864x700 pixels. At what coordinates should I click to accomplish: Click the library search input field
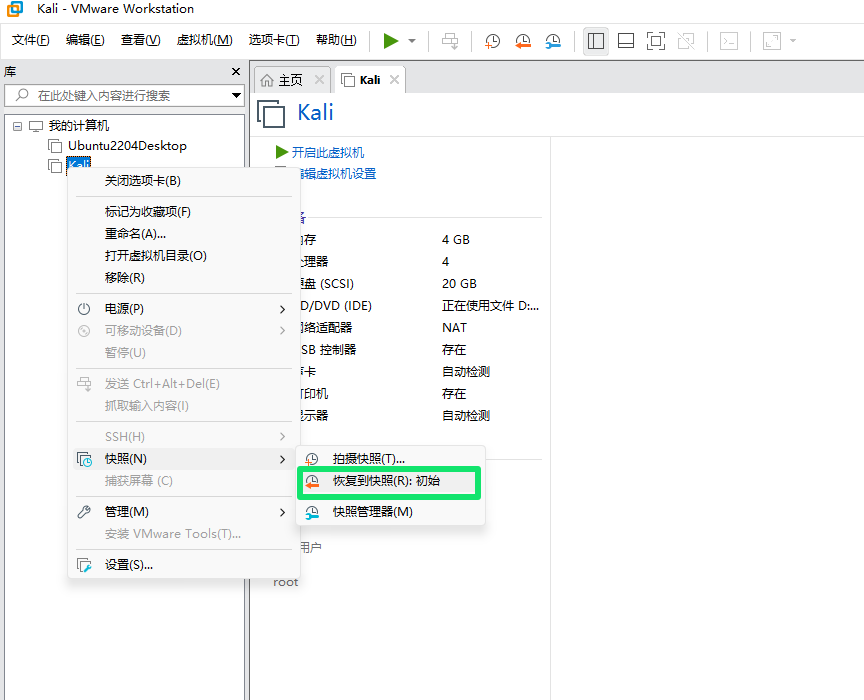pos(120,96)
